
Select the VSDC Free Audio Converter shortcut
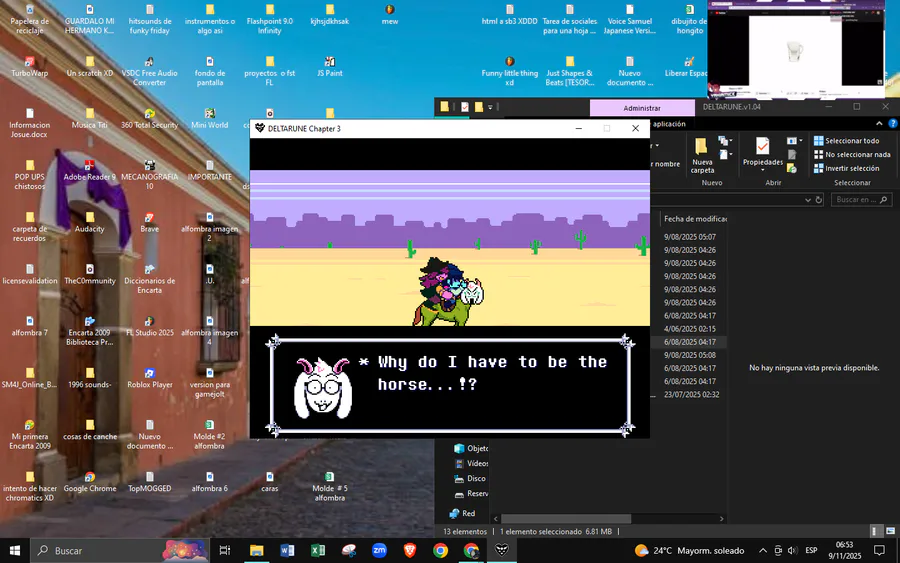pyautogui.click(x=149, y=71)
